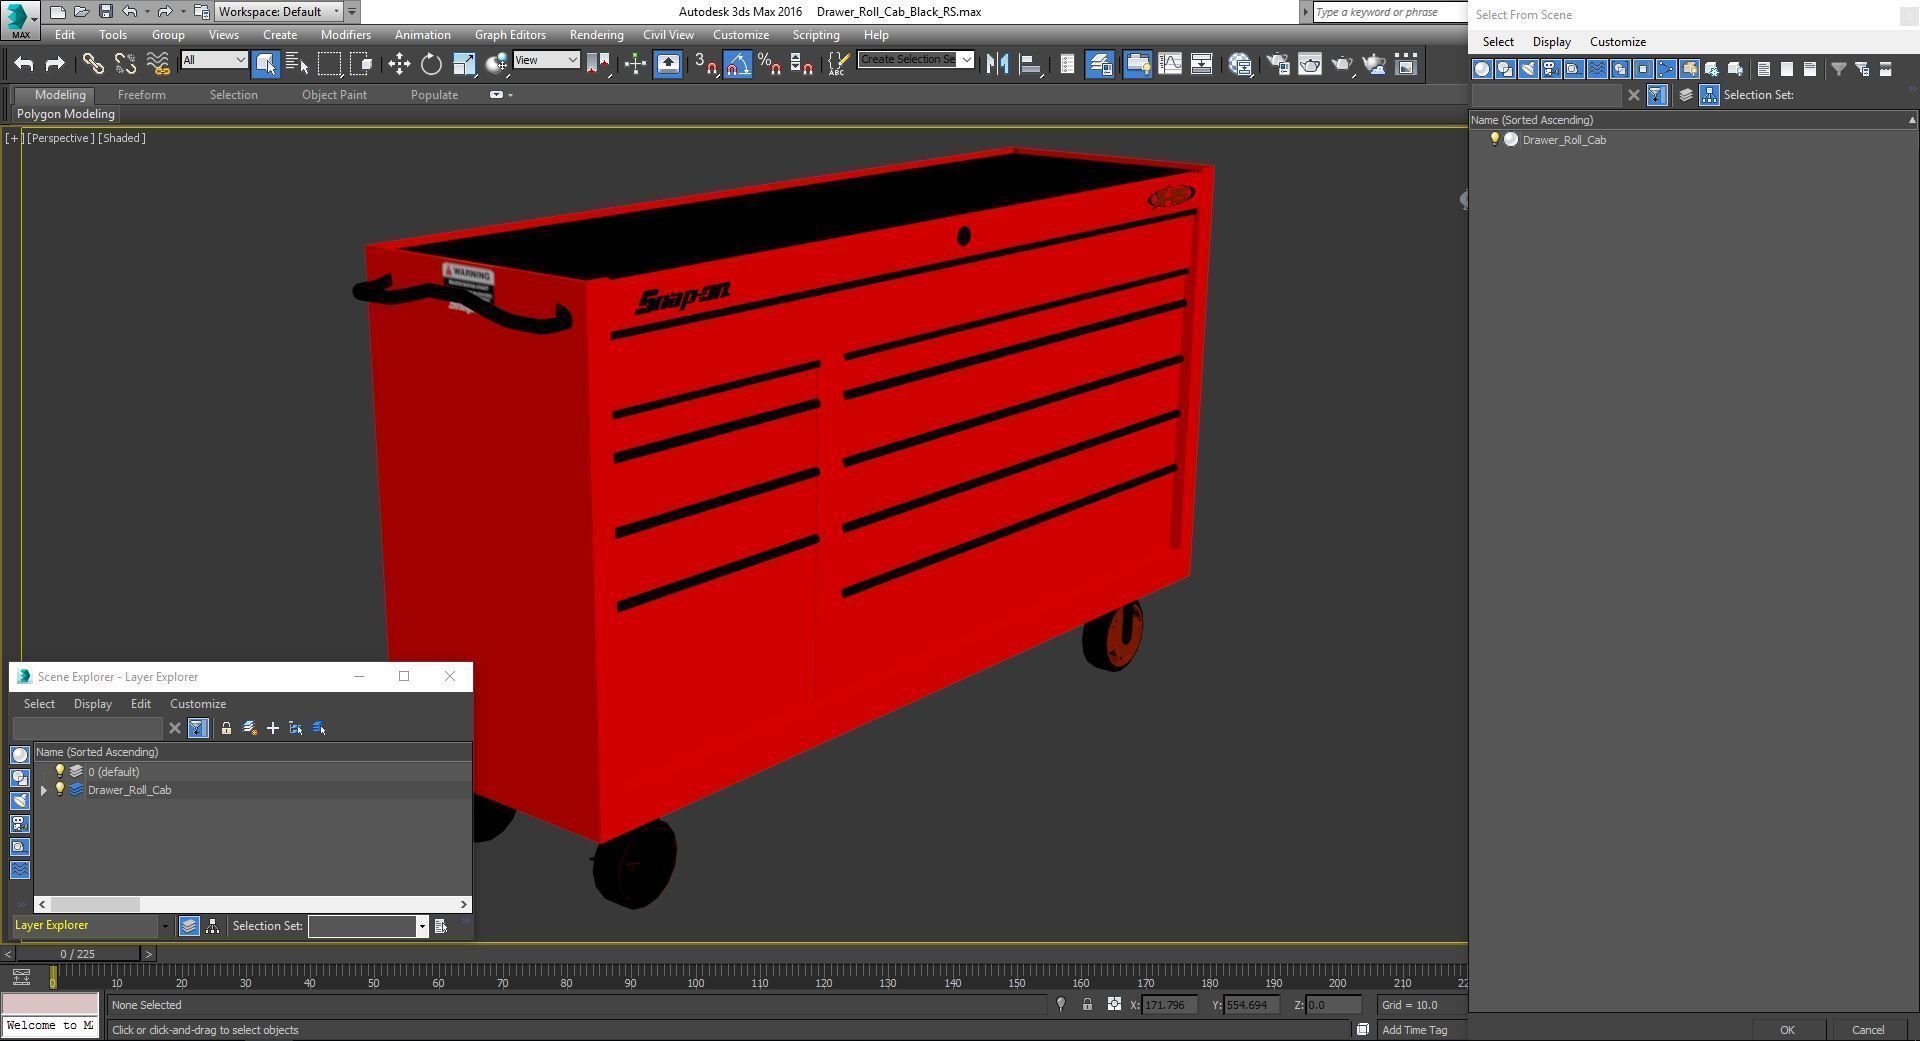The image size is (1920, 1041).
Task: Open the Schematic View icon
Action: coord(1201,64)
